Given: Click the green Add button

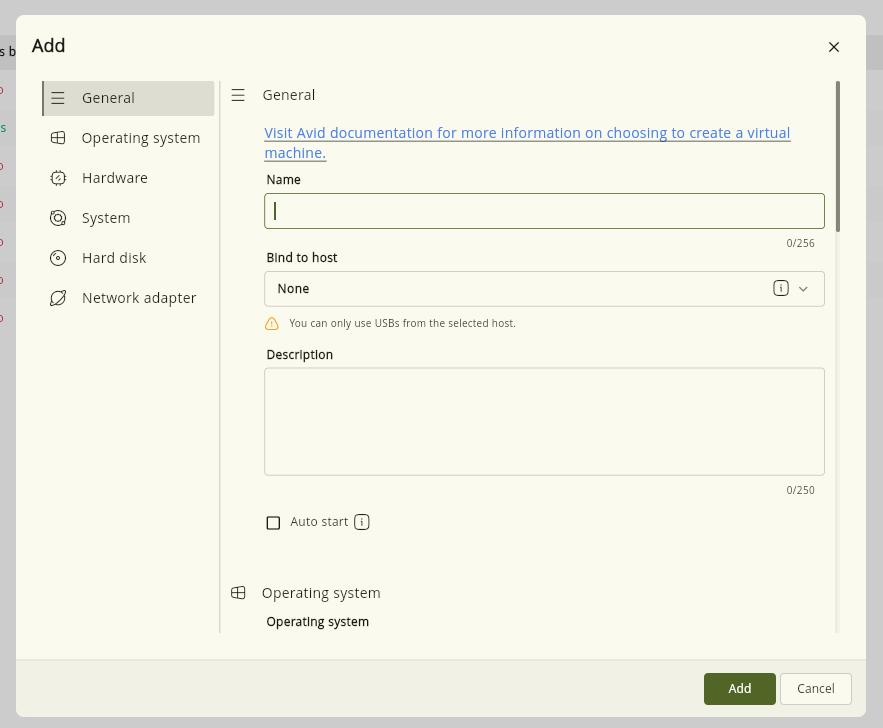Looking at the screenshot, I should pos(739,689).
